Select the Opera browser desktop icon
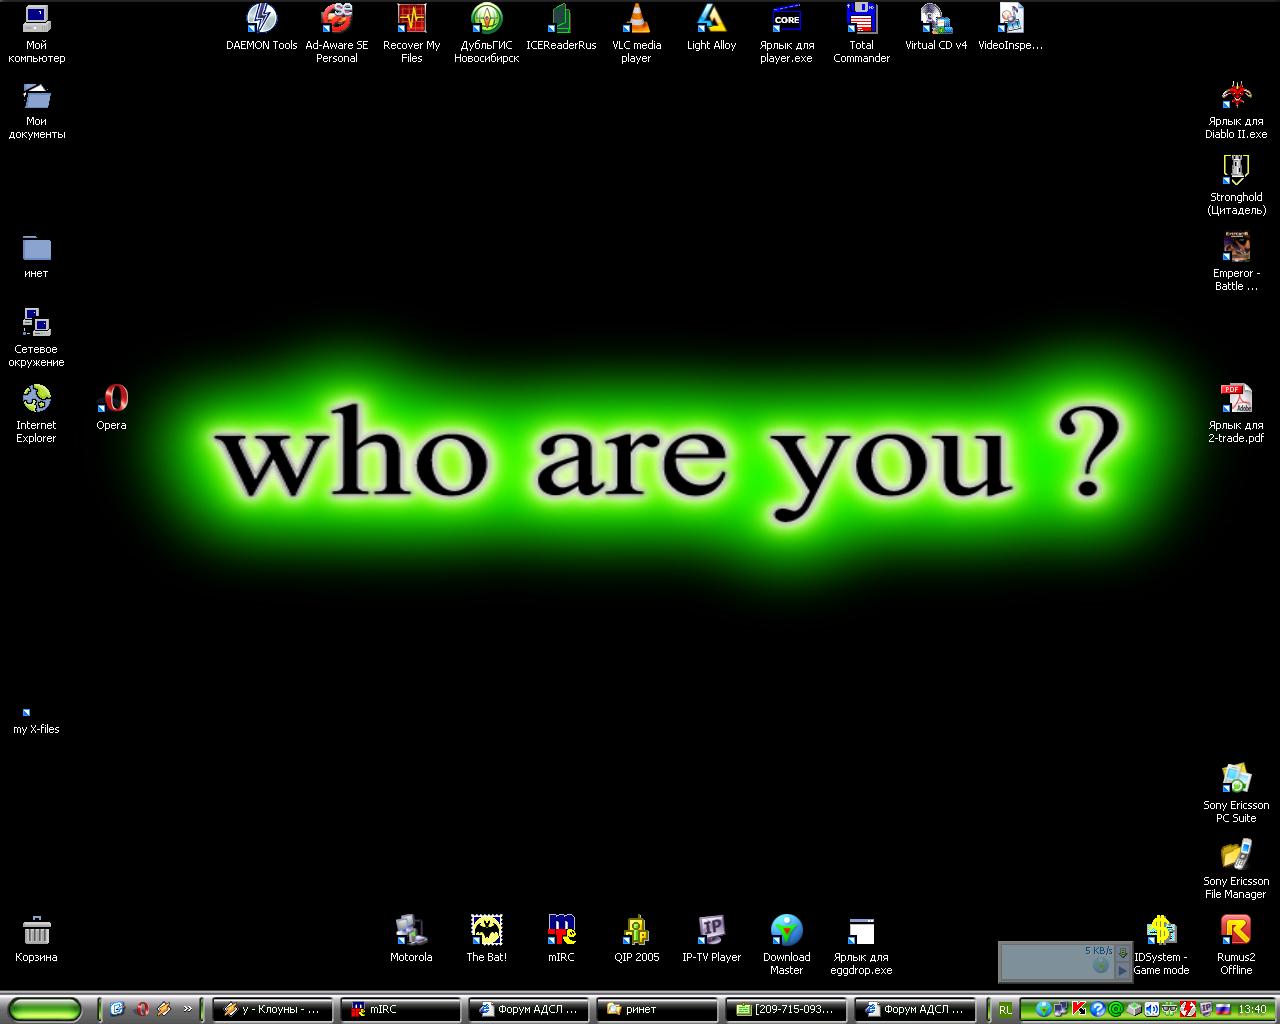The image size is (1280, 1024). click(x=112, y=400)
